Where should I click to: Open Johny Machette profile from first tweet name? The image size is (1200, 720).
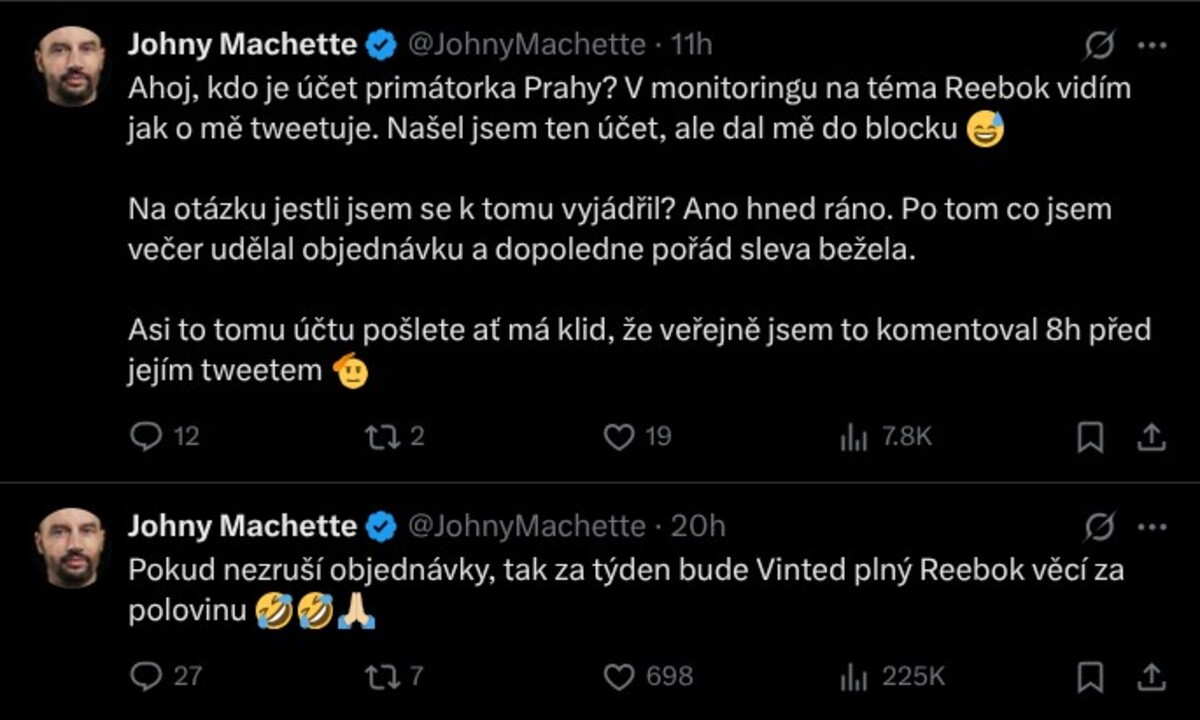coord(242,45)
